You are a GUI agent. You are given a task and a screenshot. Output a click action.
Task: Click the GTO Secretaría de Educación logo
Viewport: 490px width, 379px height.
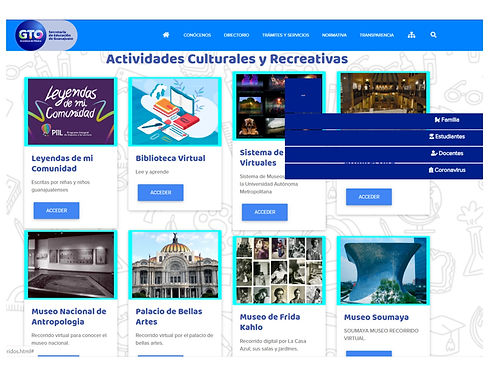click(46, 35)
